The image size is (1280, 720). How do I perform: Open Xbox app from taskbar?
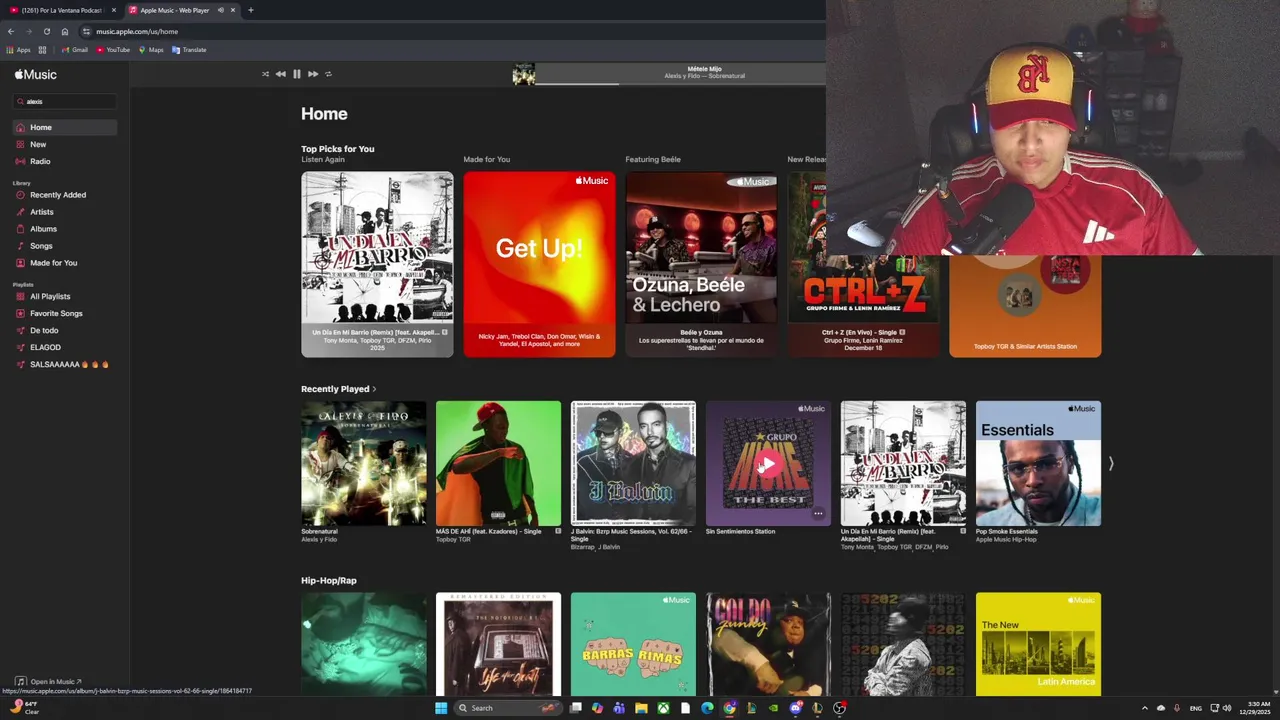tap(663, 708)
